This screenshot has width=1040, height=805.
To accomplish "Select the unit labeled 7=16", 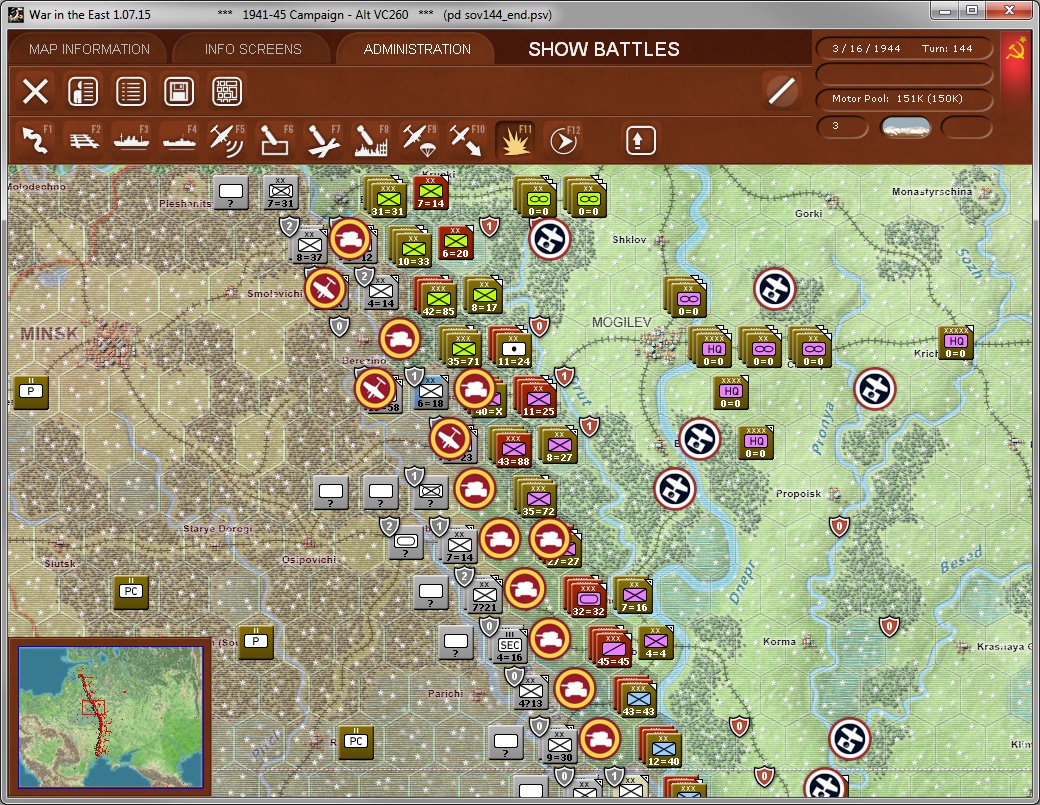I will click(635, 594).
